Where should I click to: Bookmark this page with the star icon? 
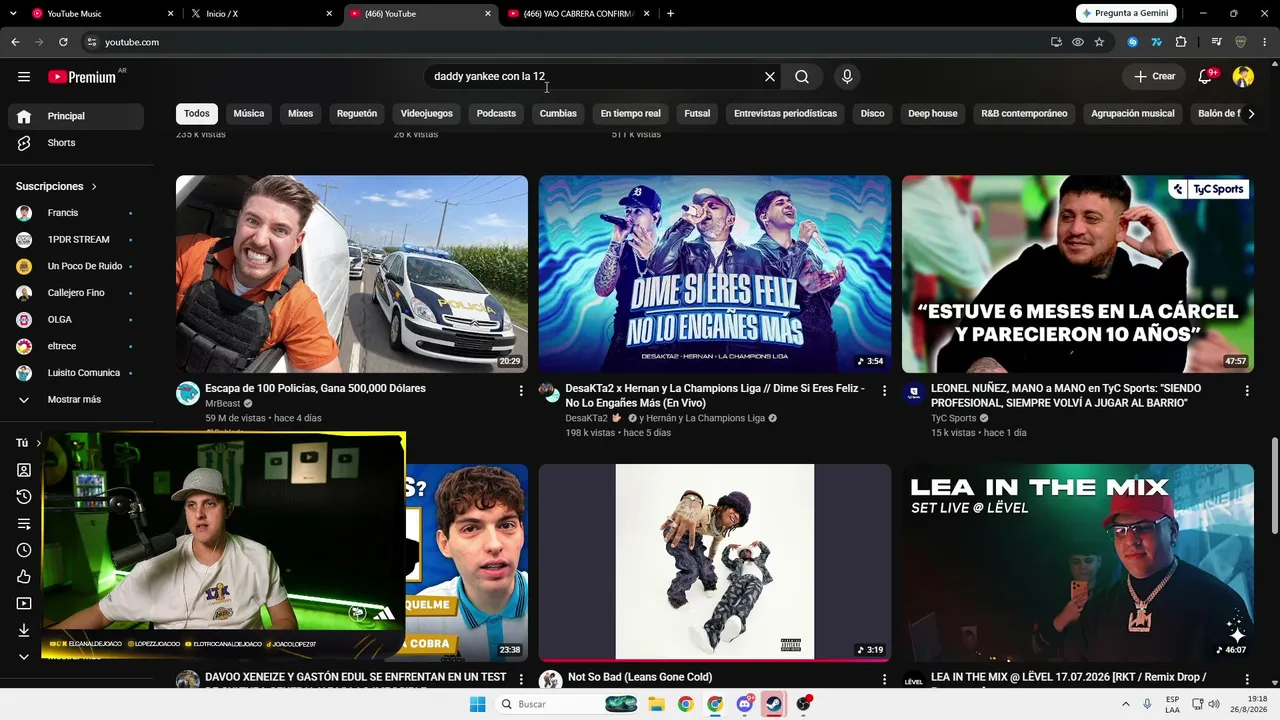1099,42
